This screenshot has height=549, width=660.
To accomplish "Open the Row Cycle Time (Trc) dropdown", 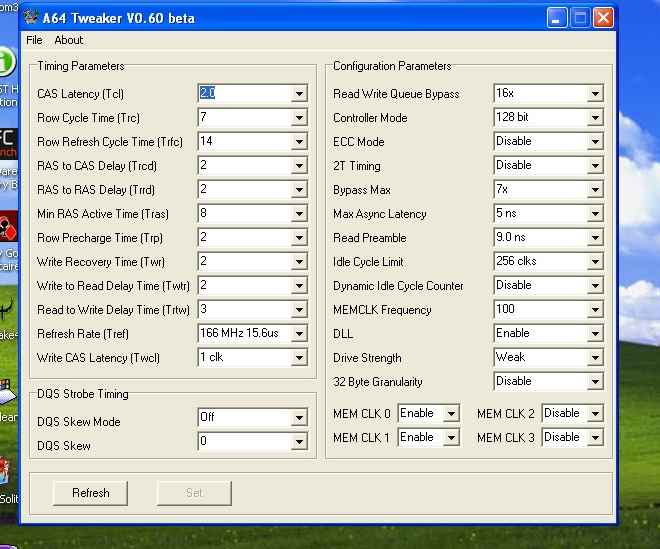I will pos(299,118).
